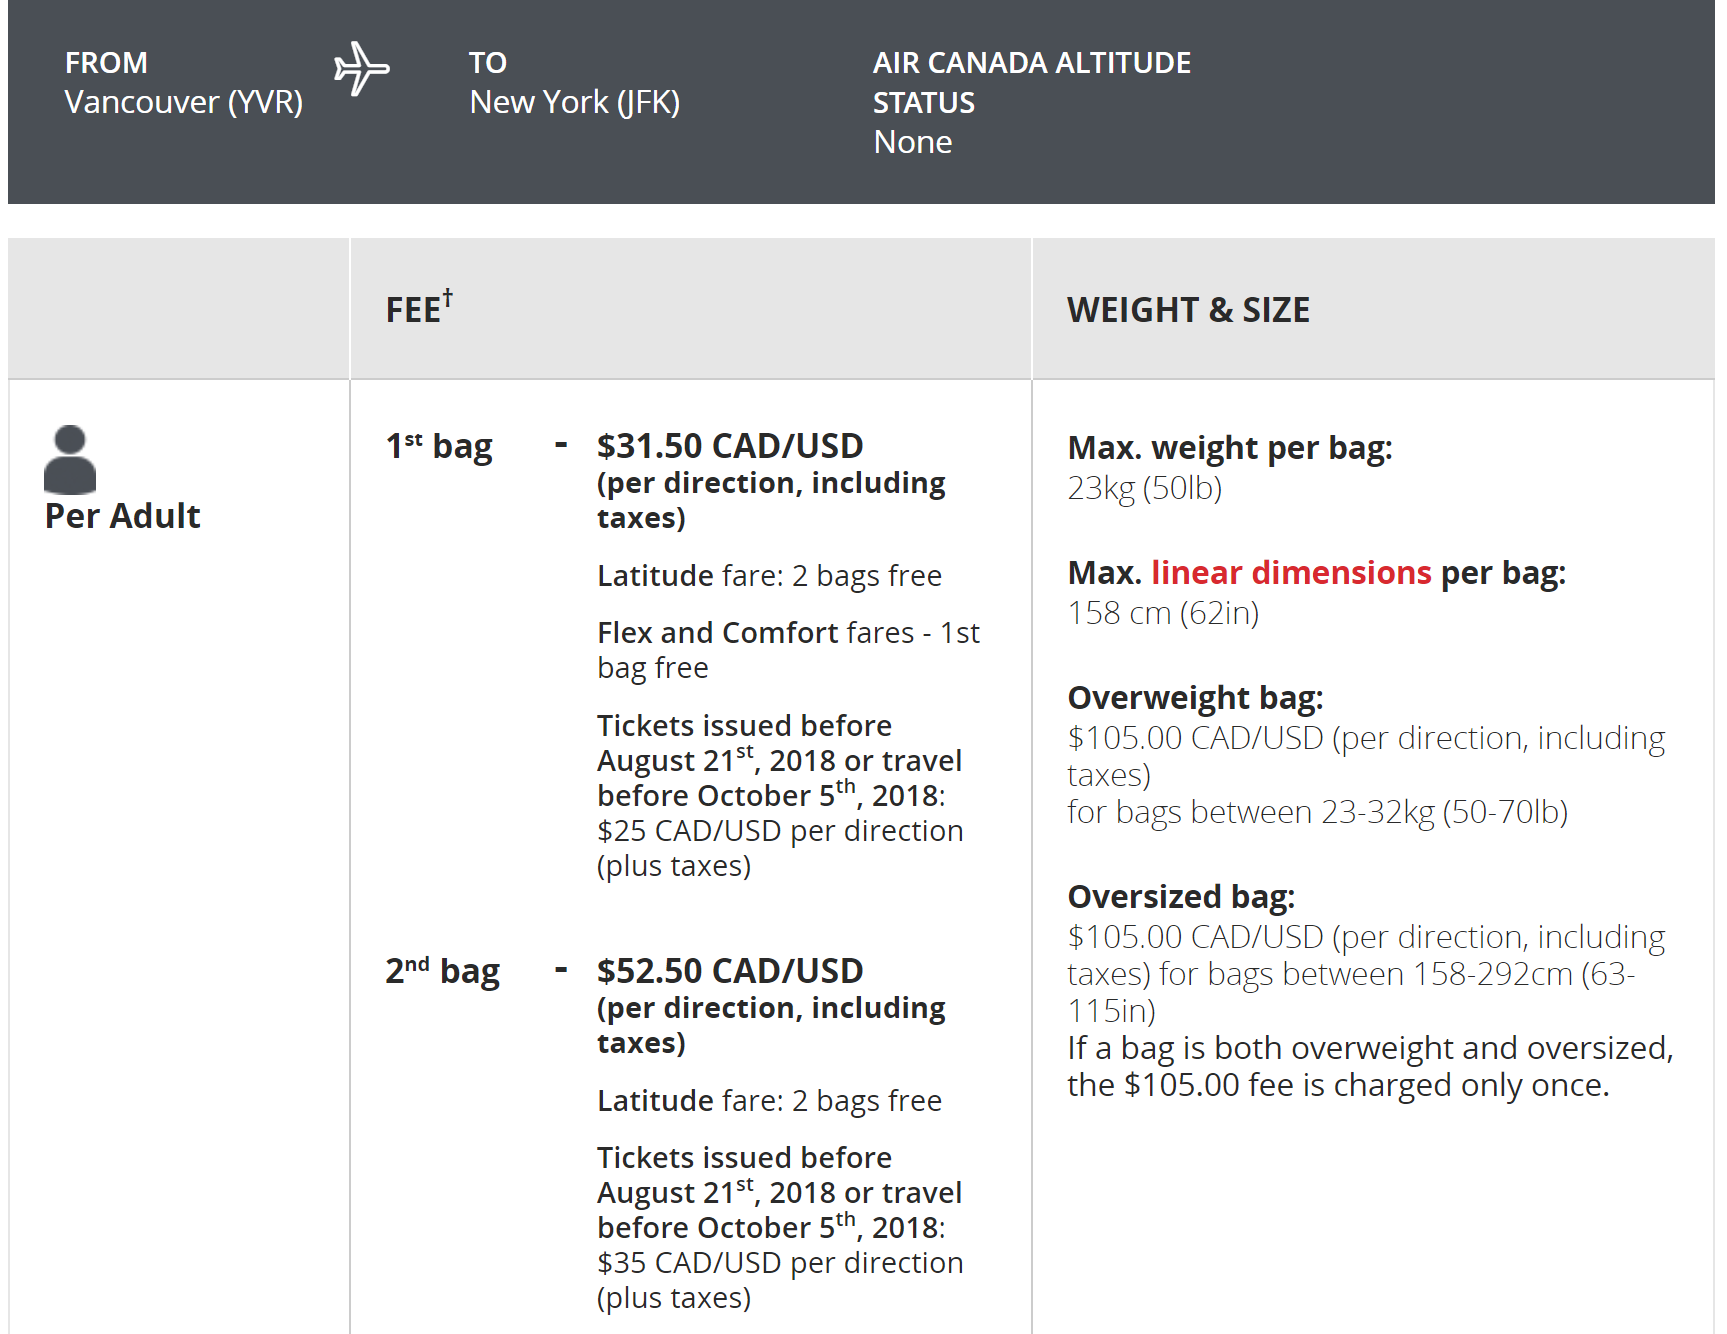Click the Max. weight per bag heading

tap(1229, 448)
